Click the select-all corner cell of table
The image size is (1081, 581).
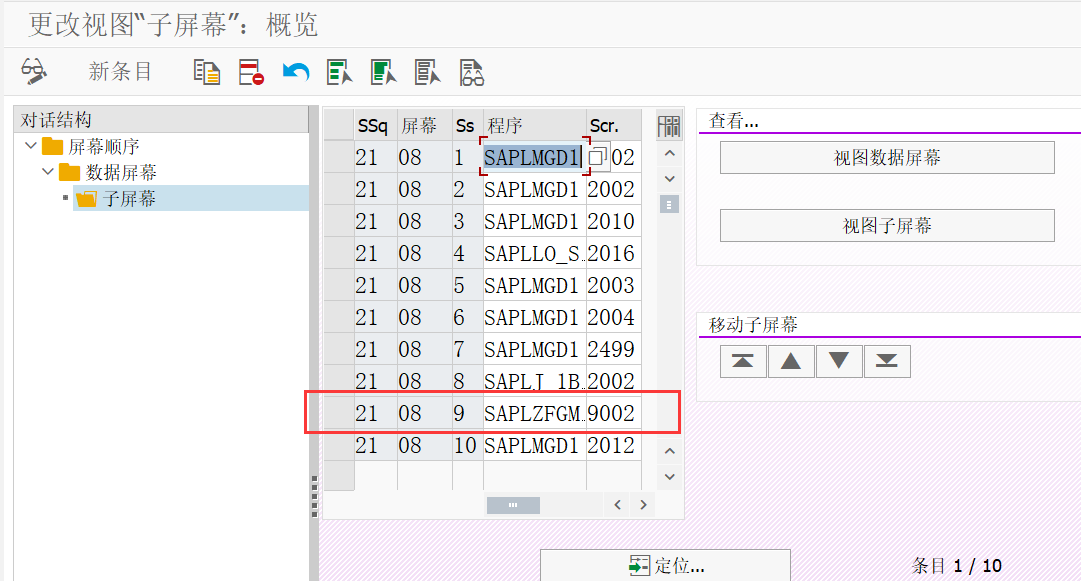click(x=339, y=125)
